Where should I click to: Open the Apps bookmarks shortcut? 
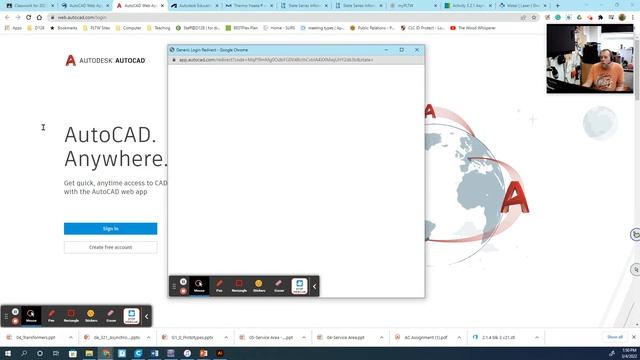(x=13, y=28)
